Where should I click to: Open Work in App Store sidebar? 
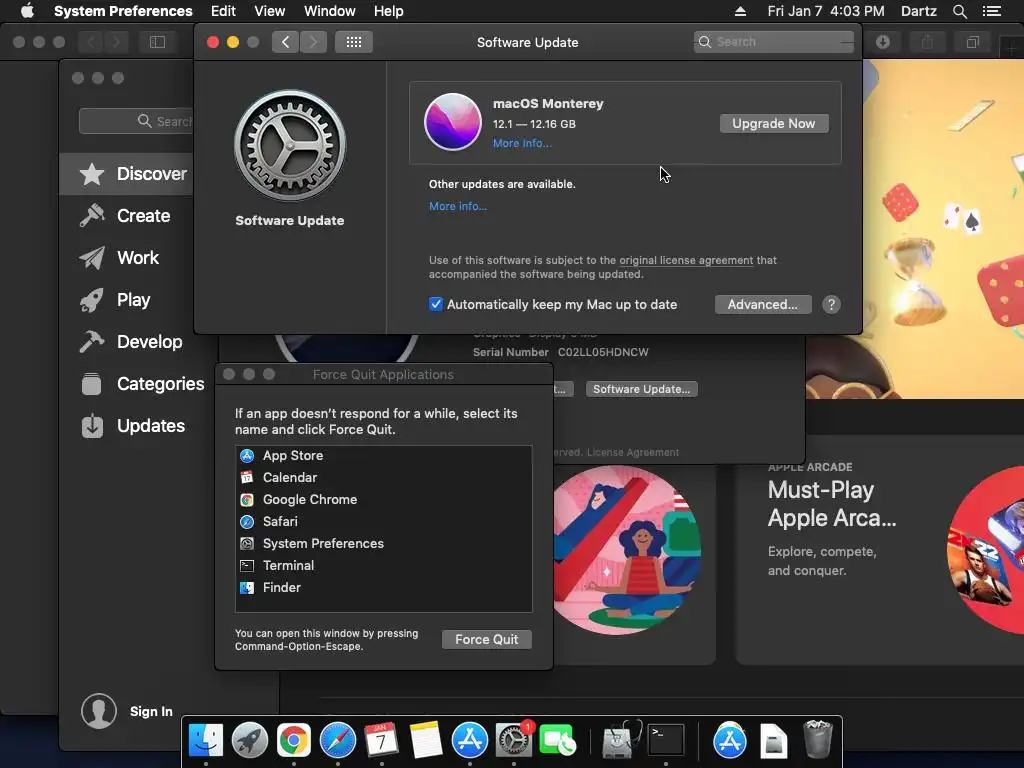[x=120, y=257]
